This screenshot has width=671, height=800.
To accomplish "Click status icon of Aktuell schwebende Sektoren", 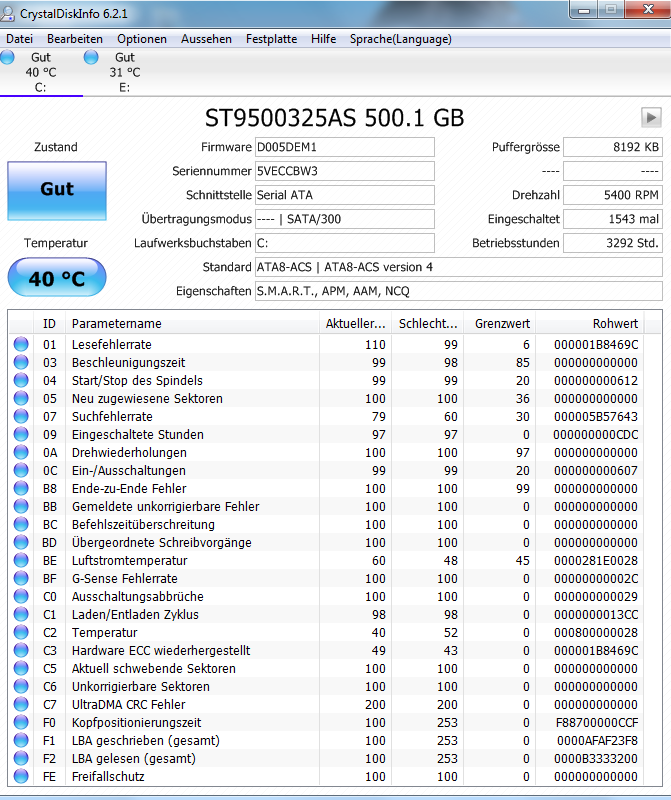I will (21, 668).
